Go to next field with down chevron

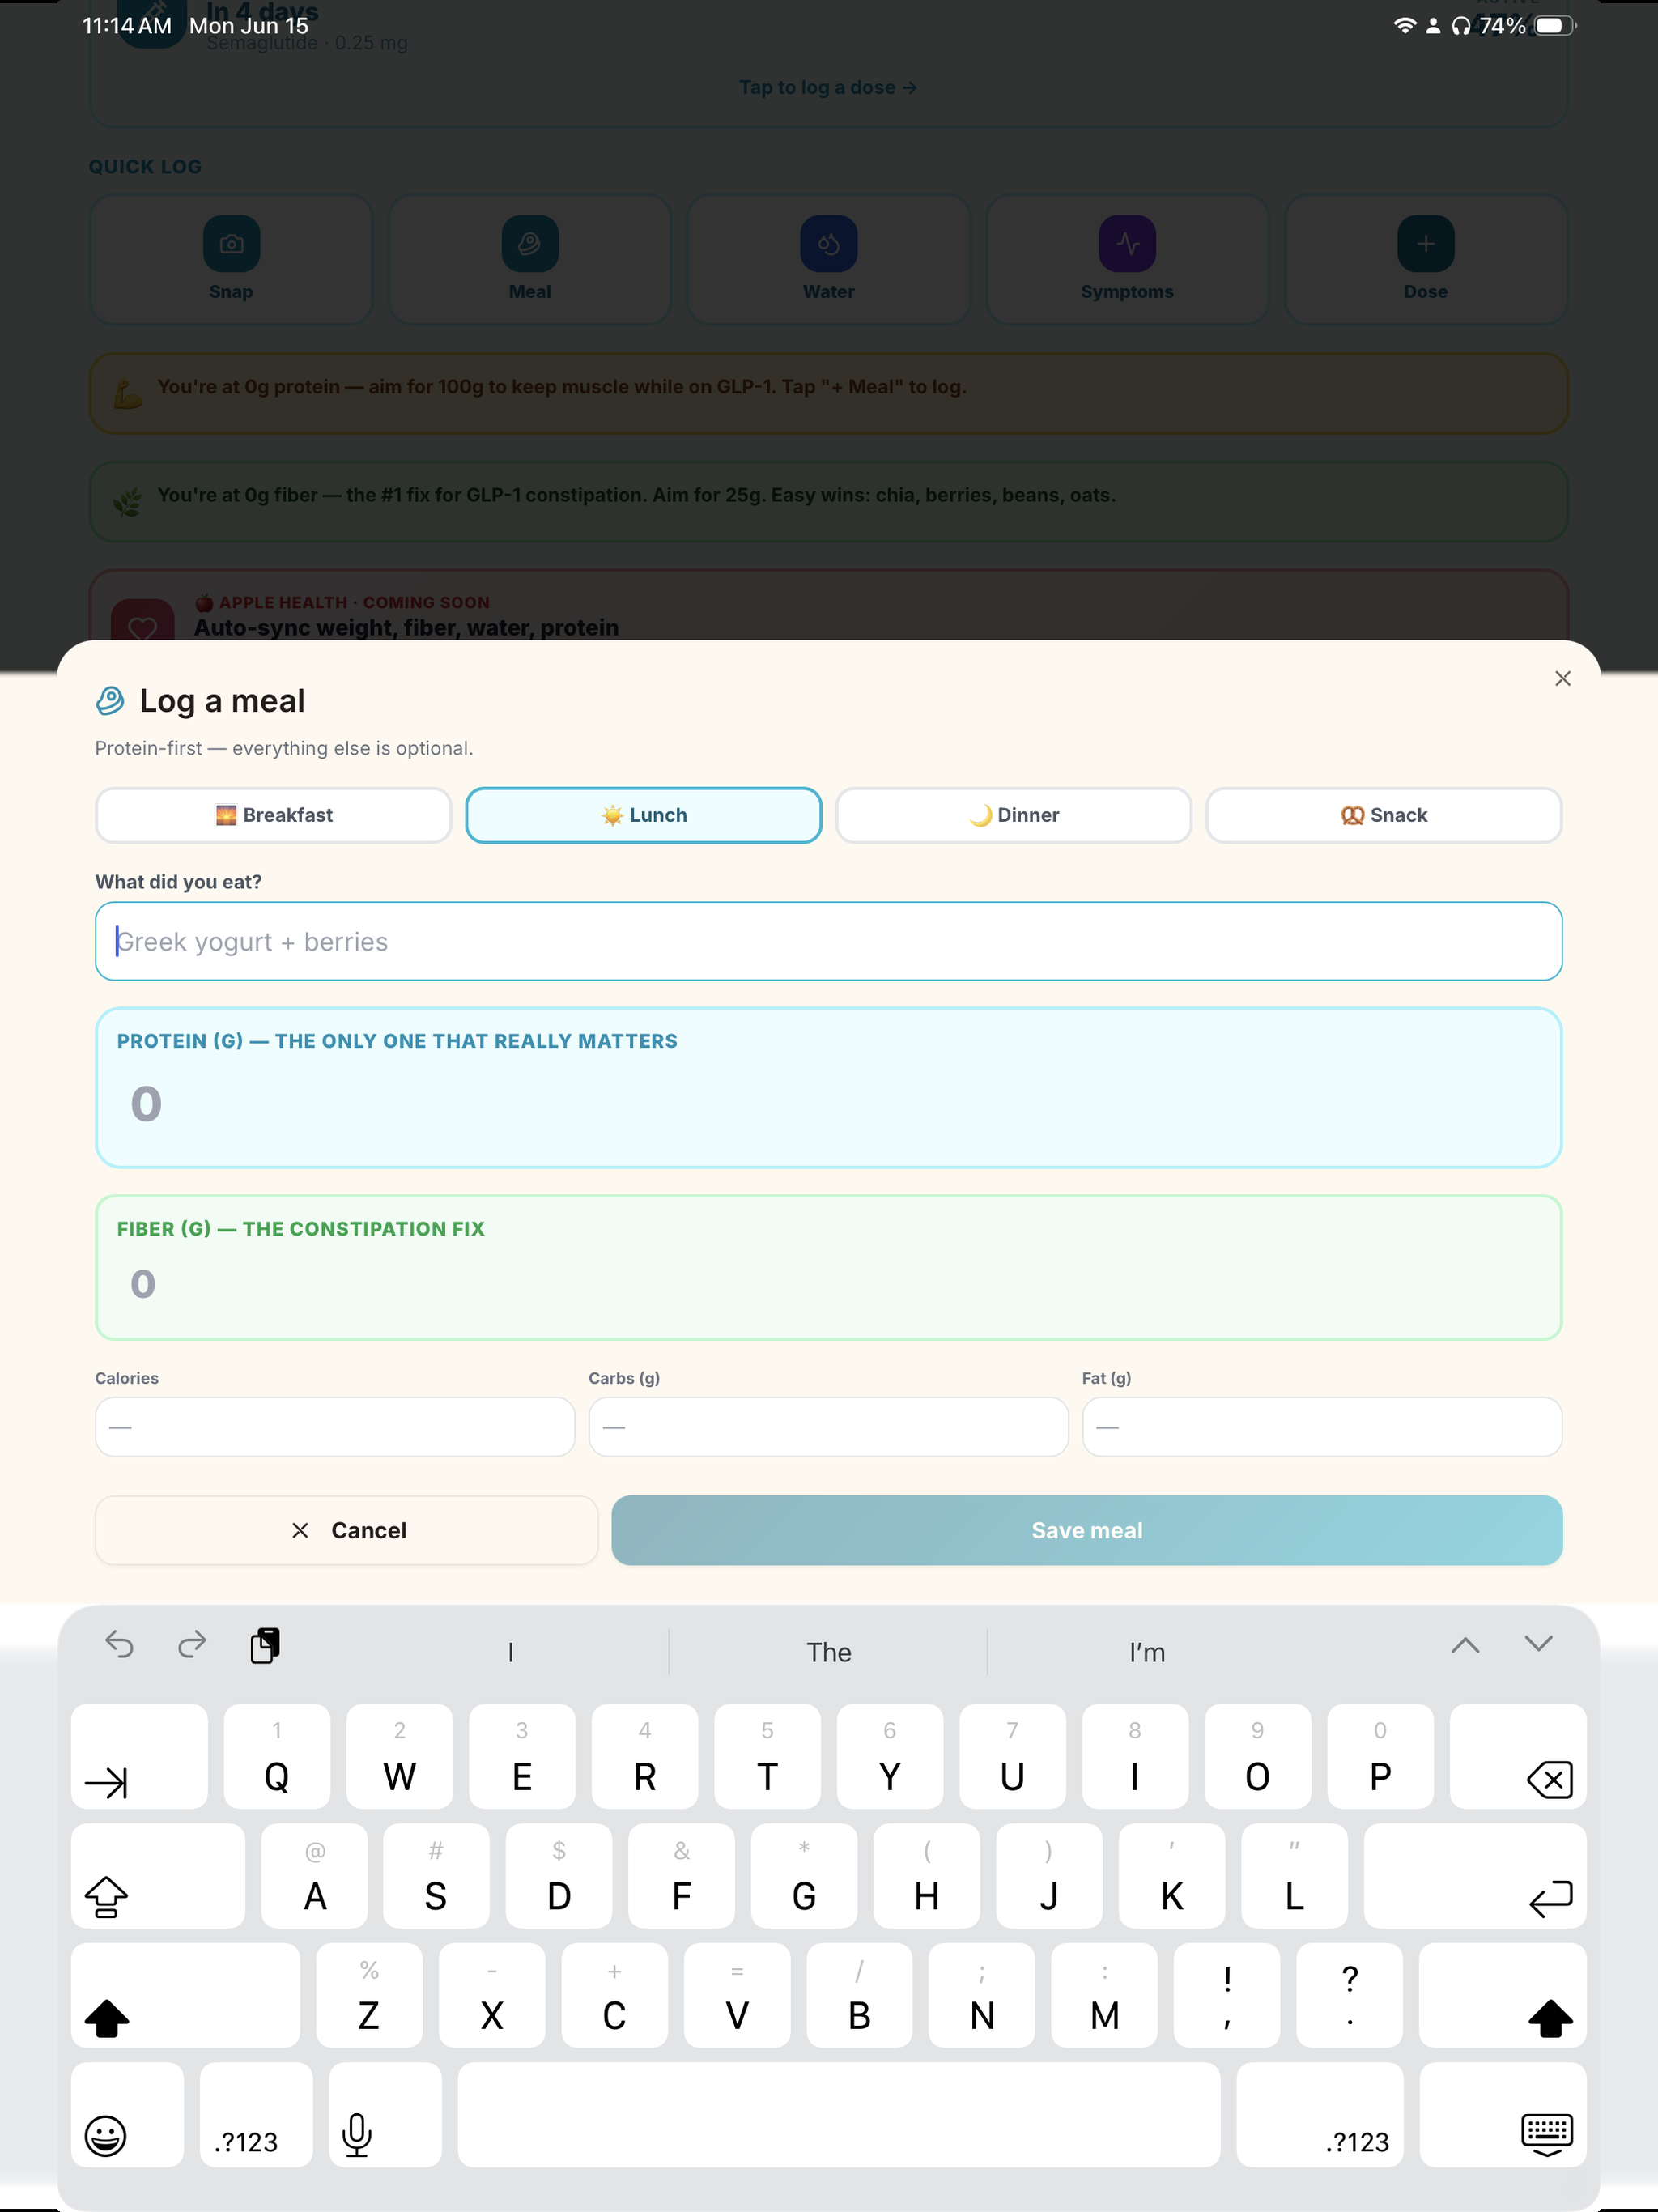tap(1538, 1645)
